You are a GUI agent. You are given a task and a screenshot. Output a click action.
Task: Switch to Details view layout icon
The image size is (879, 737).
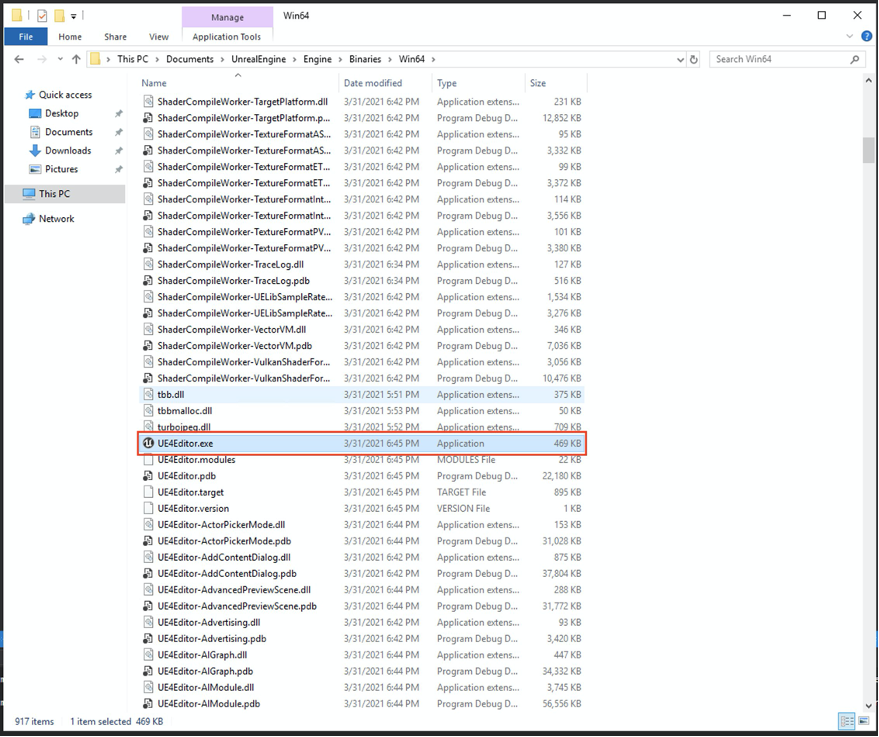point(846,721)
